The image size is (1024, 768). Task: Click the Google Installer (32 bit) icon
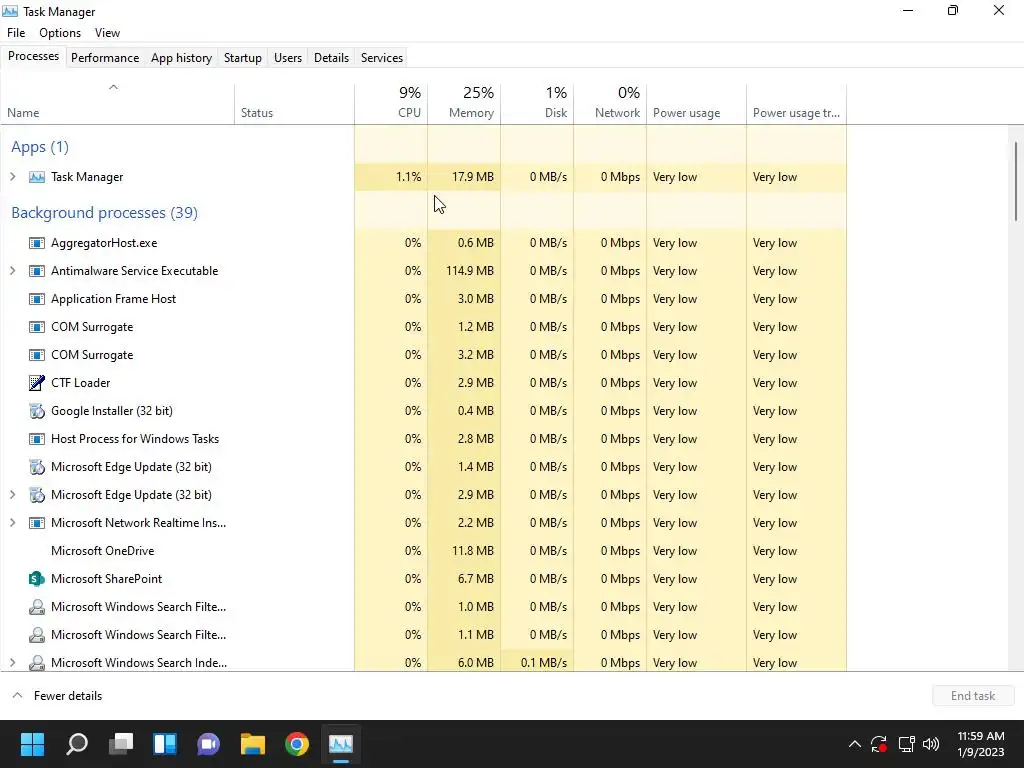37,411
